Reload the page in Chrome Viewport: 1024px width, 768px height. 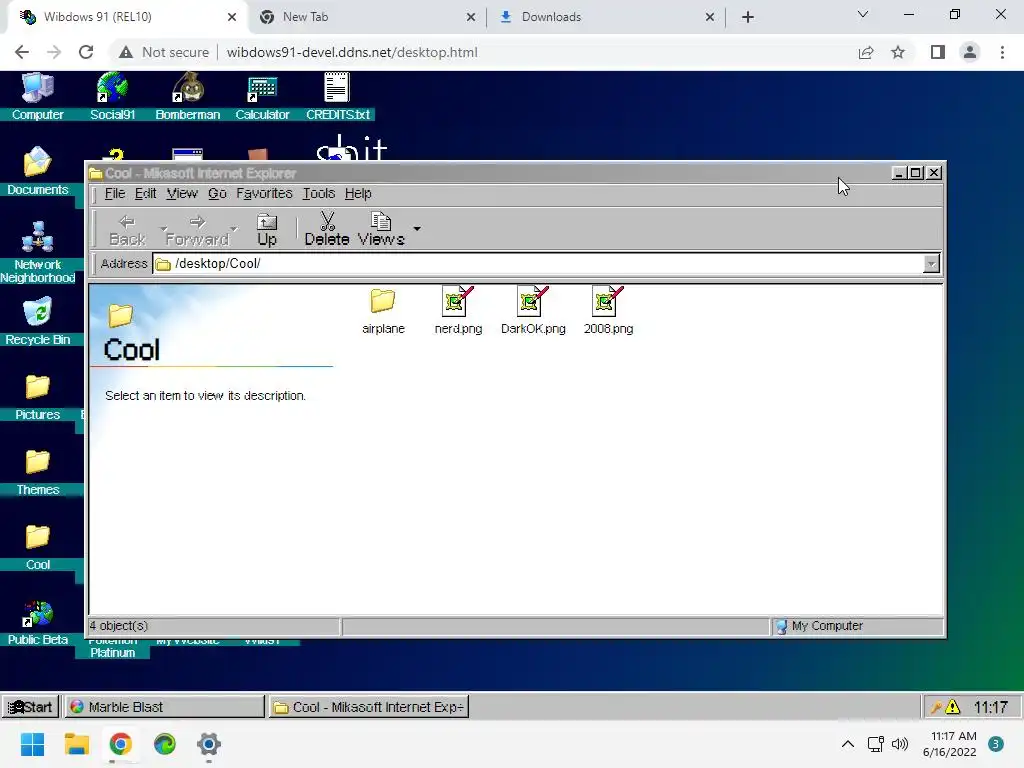click(86, 52)
